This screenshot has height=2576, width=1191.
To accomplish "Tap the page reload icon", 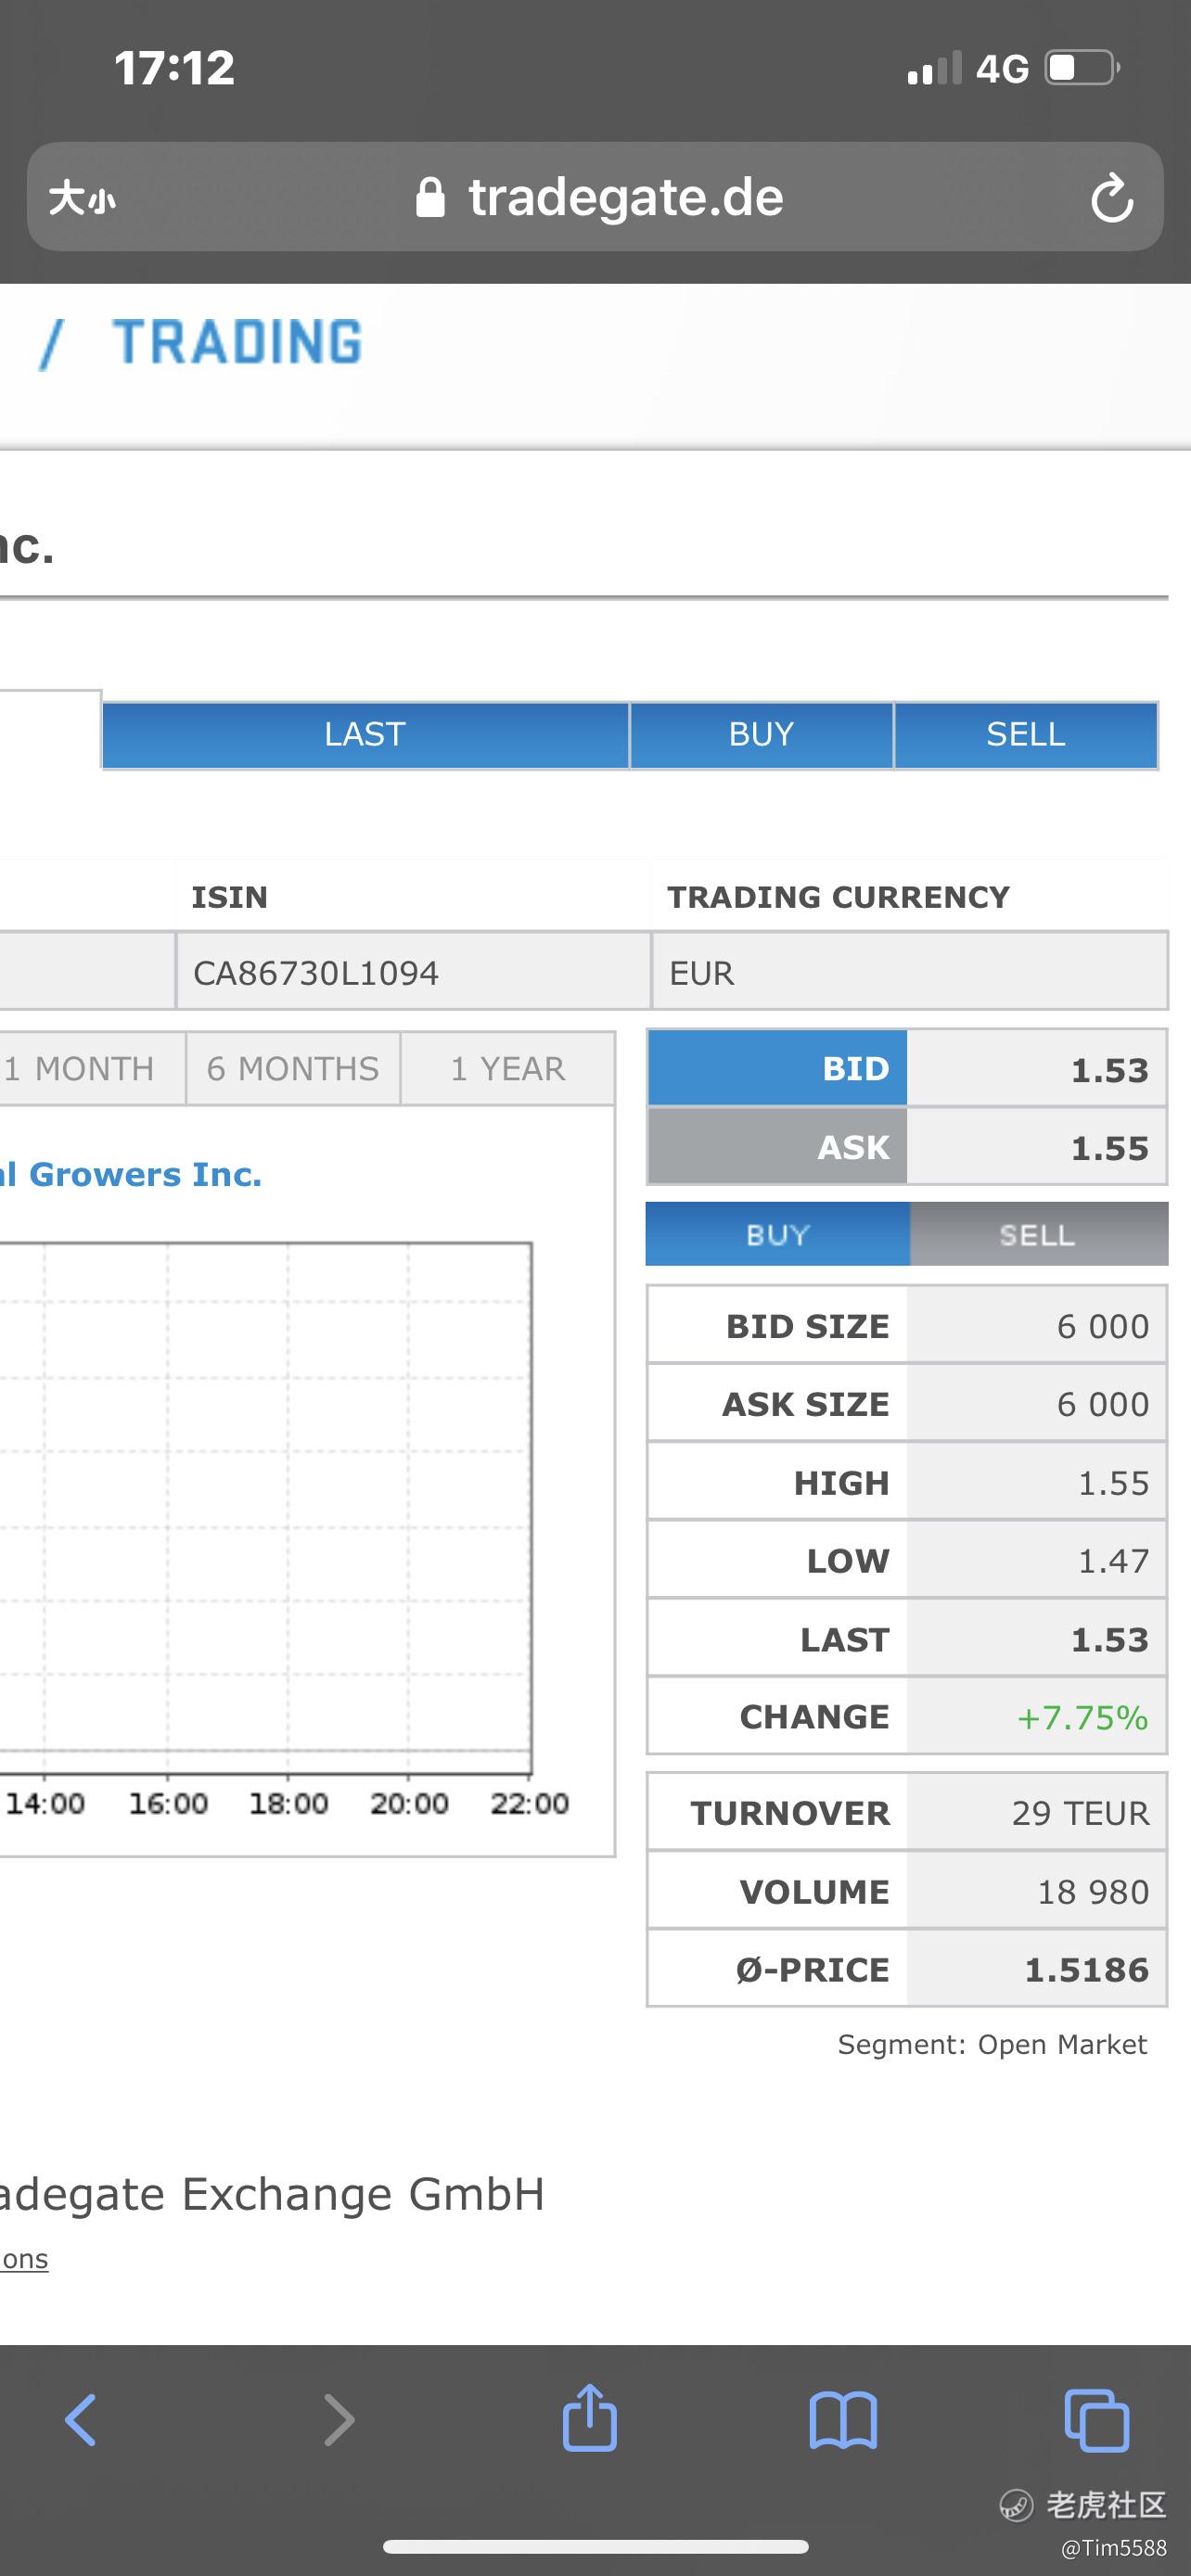I will tap(1111, 197).
